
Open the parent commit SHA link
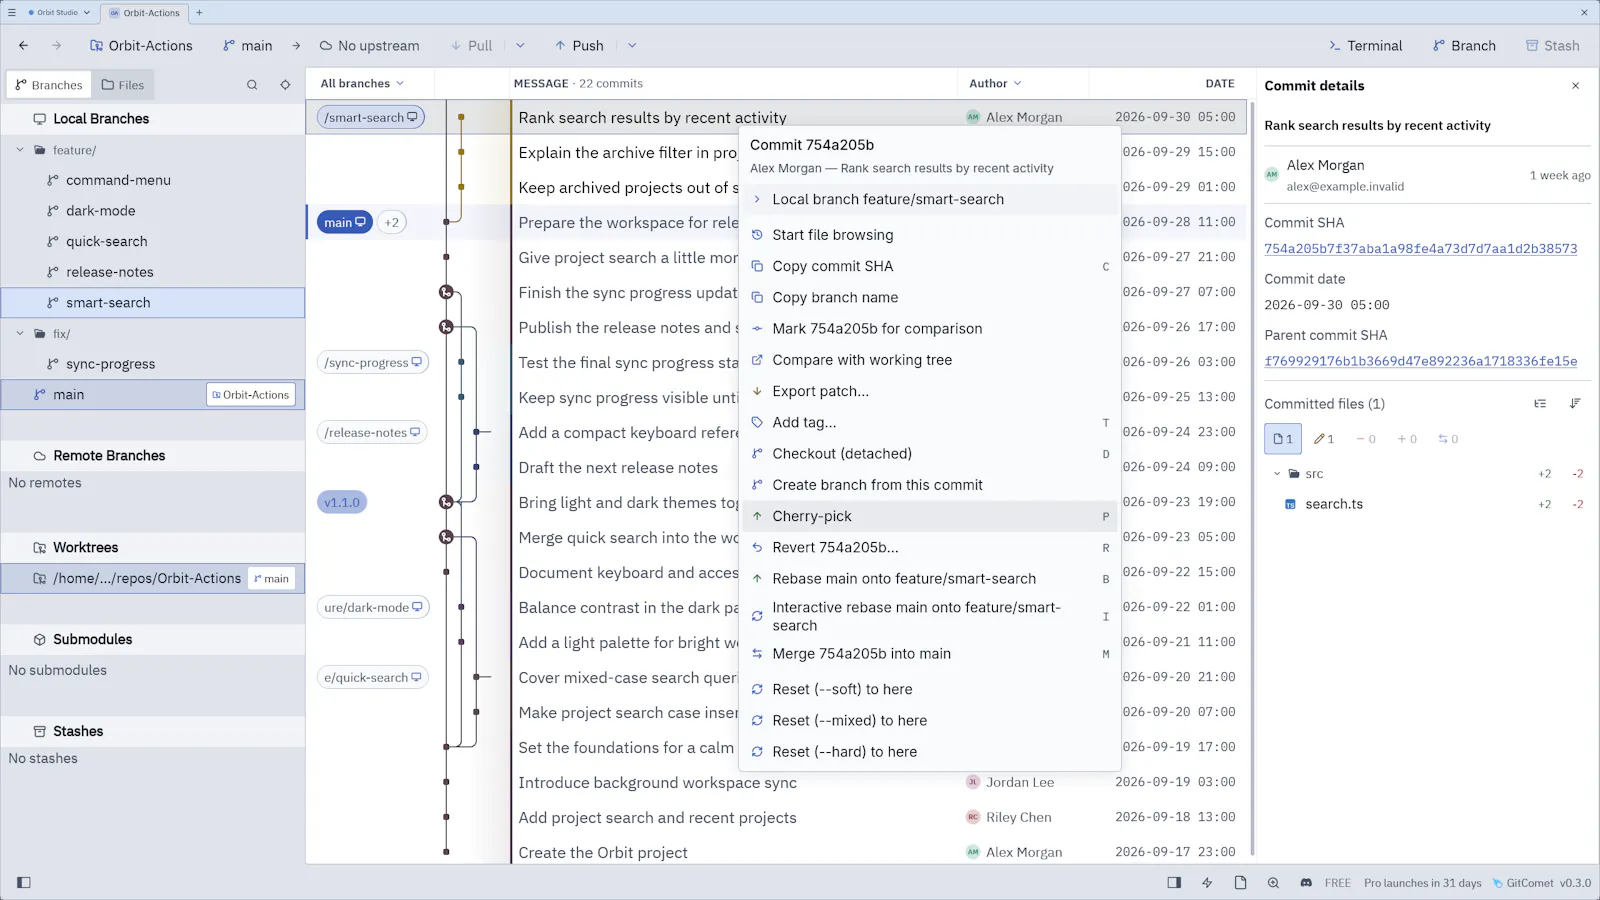tap(1421, 362)
